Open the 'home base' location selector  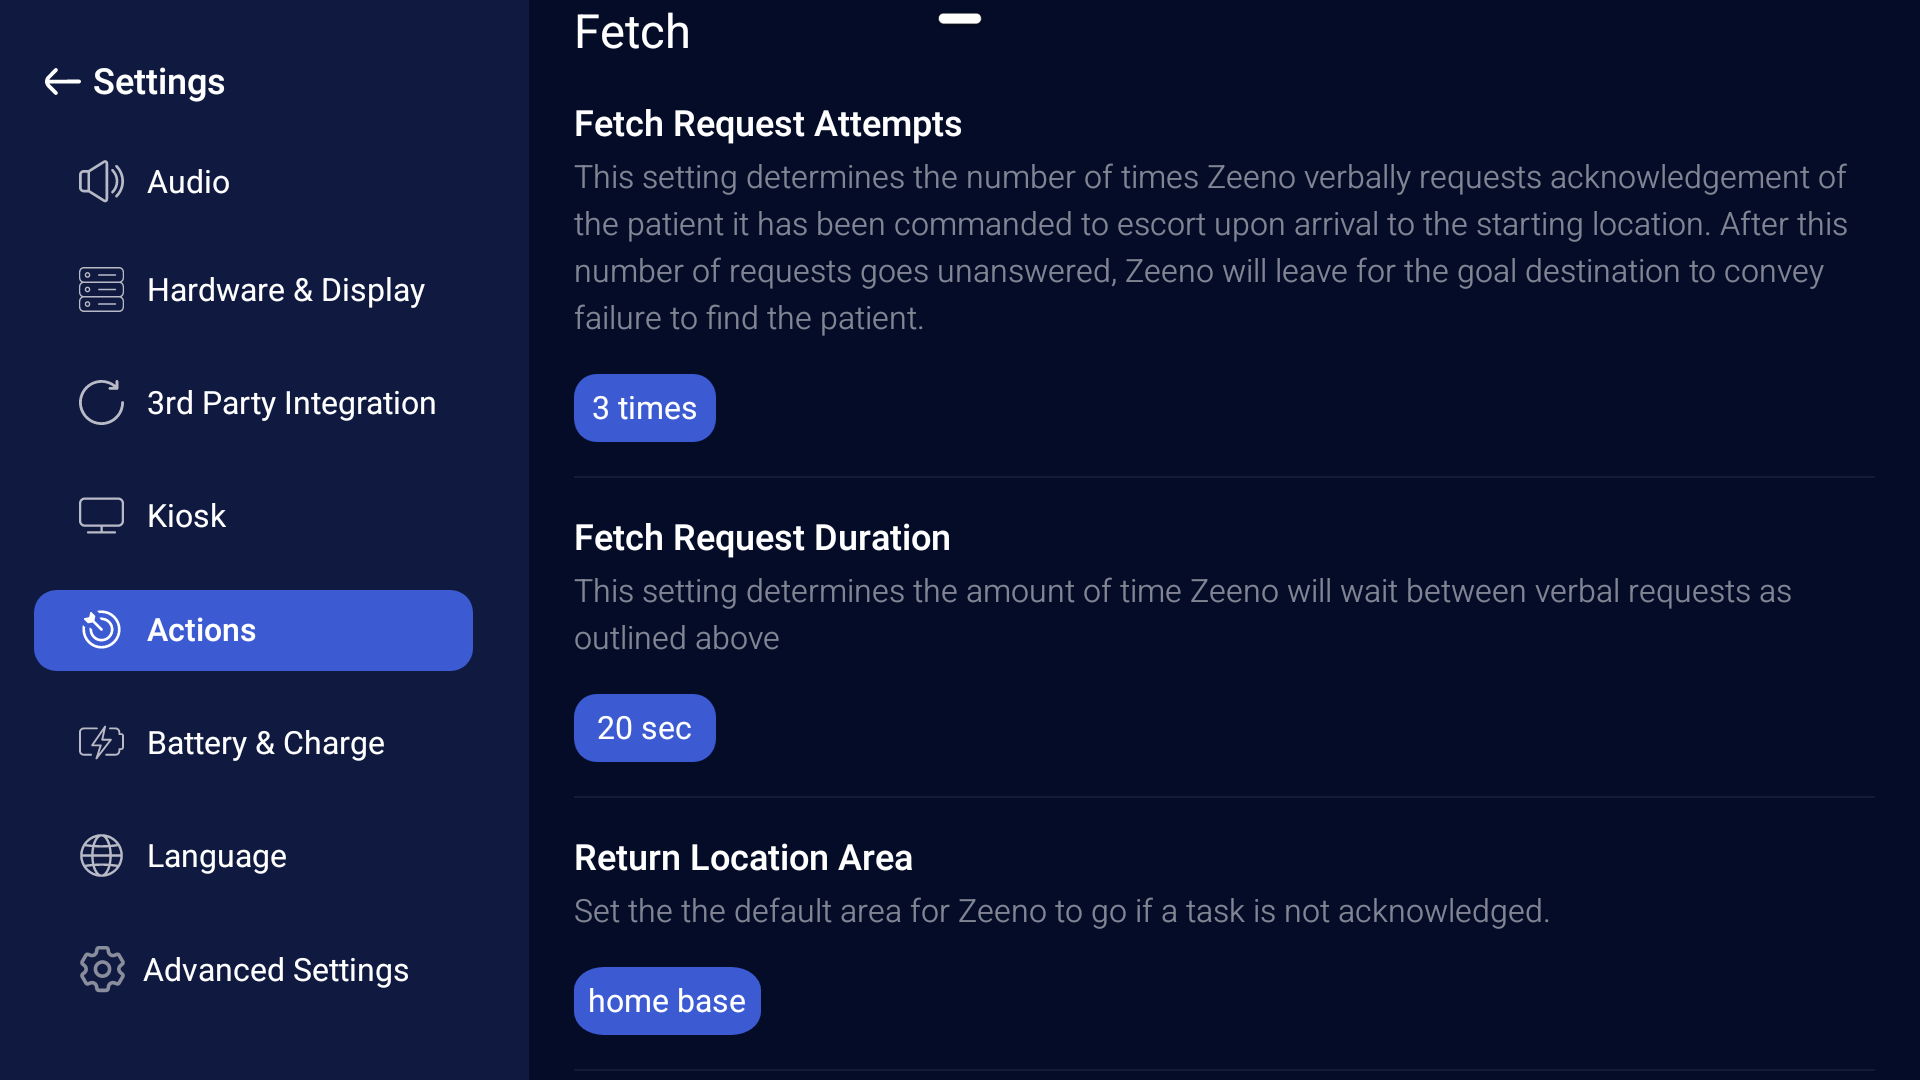pyautogui.click(x=667, y=1001)
